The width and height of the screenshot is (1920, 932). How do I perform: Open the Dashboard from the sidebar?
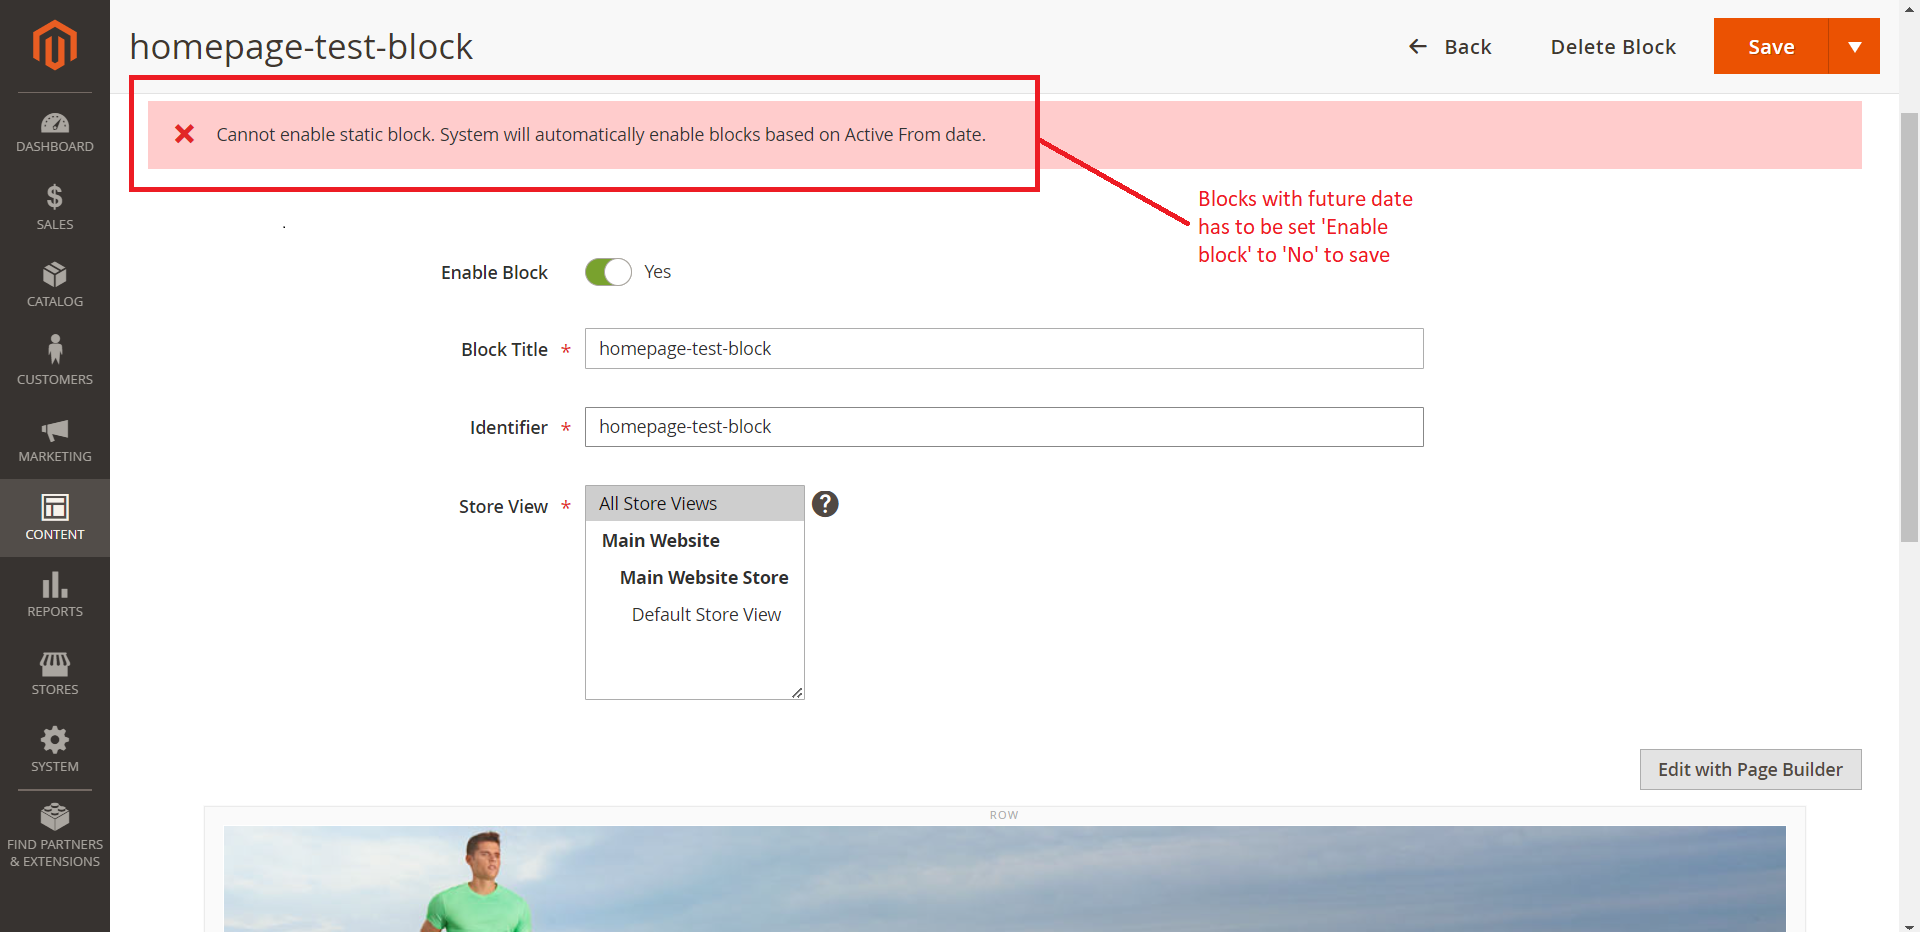click(55, 133)
